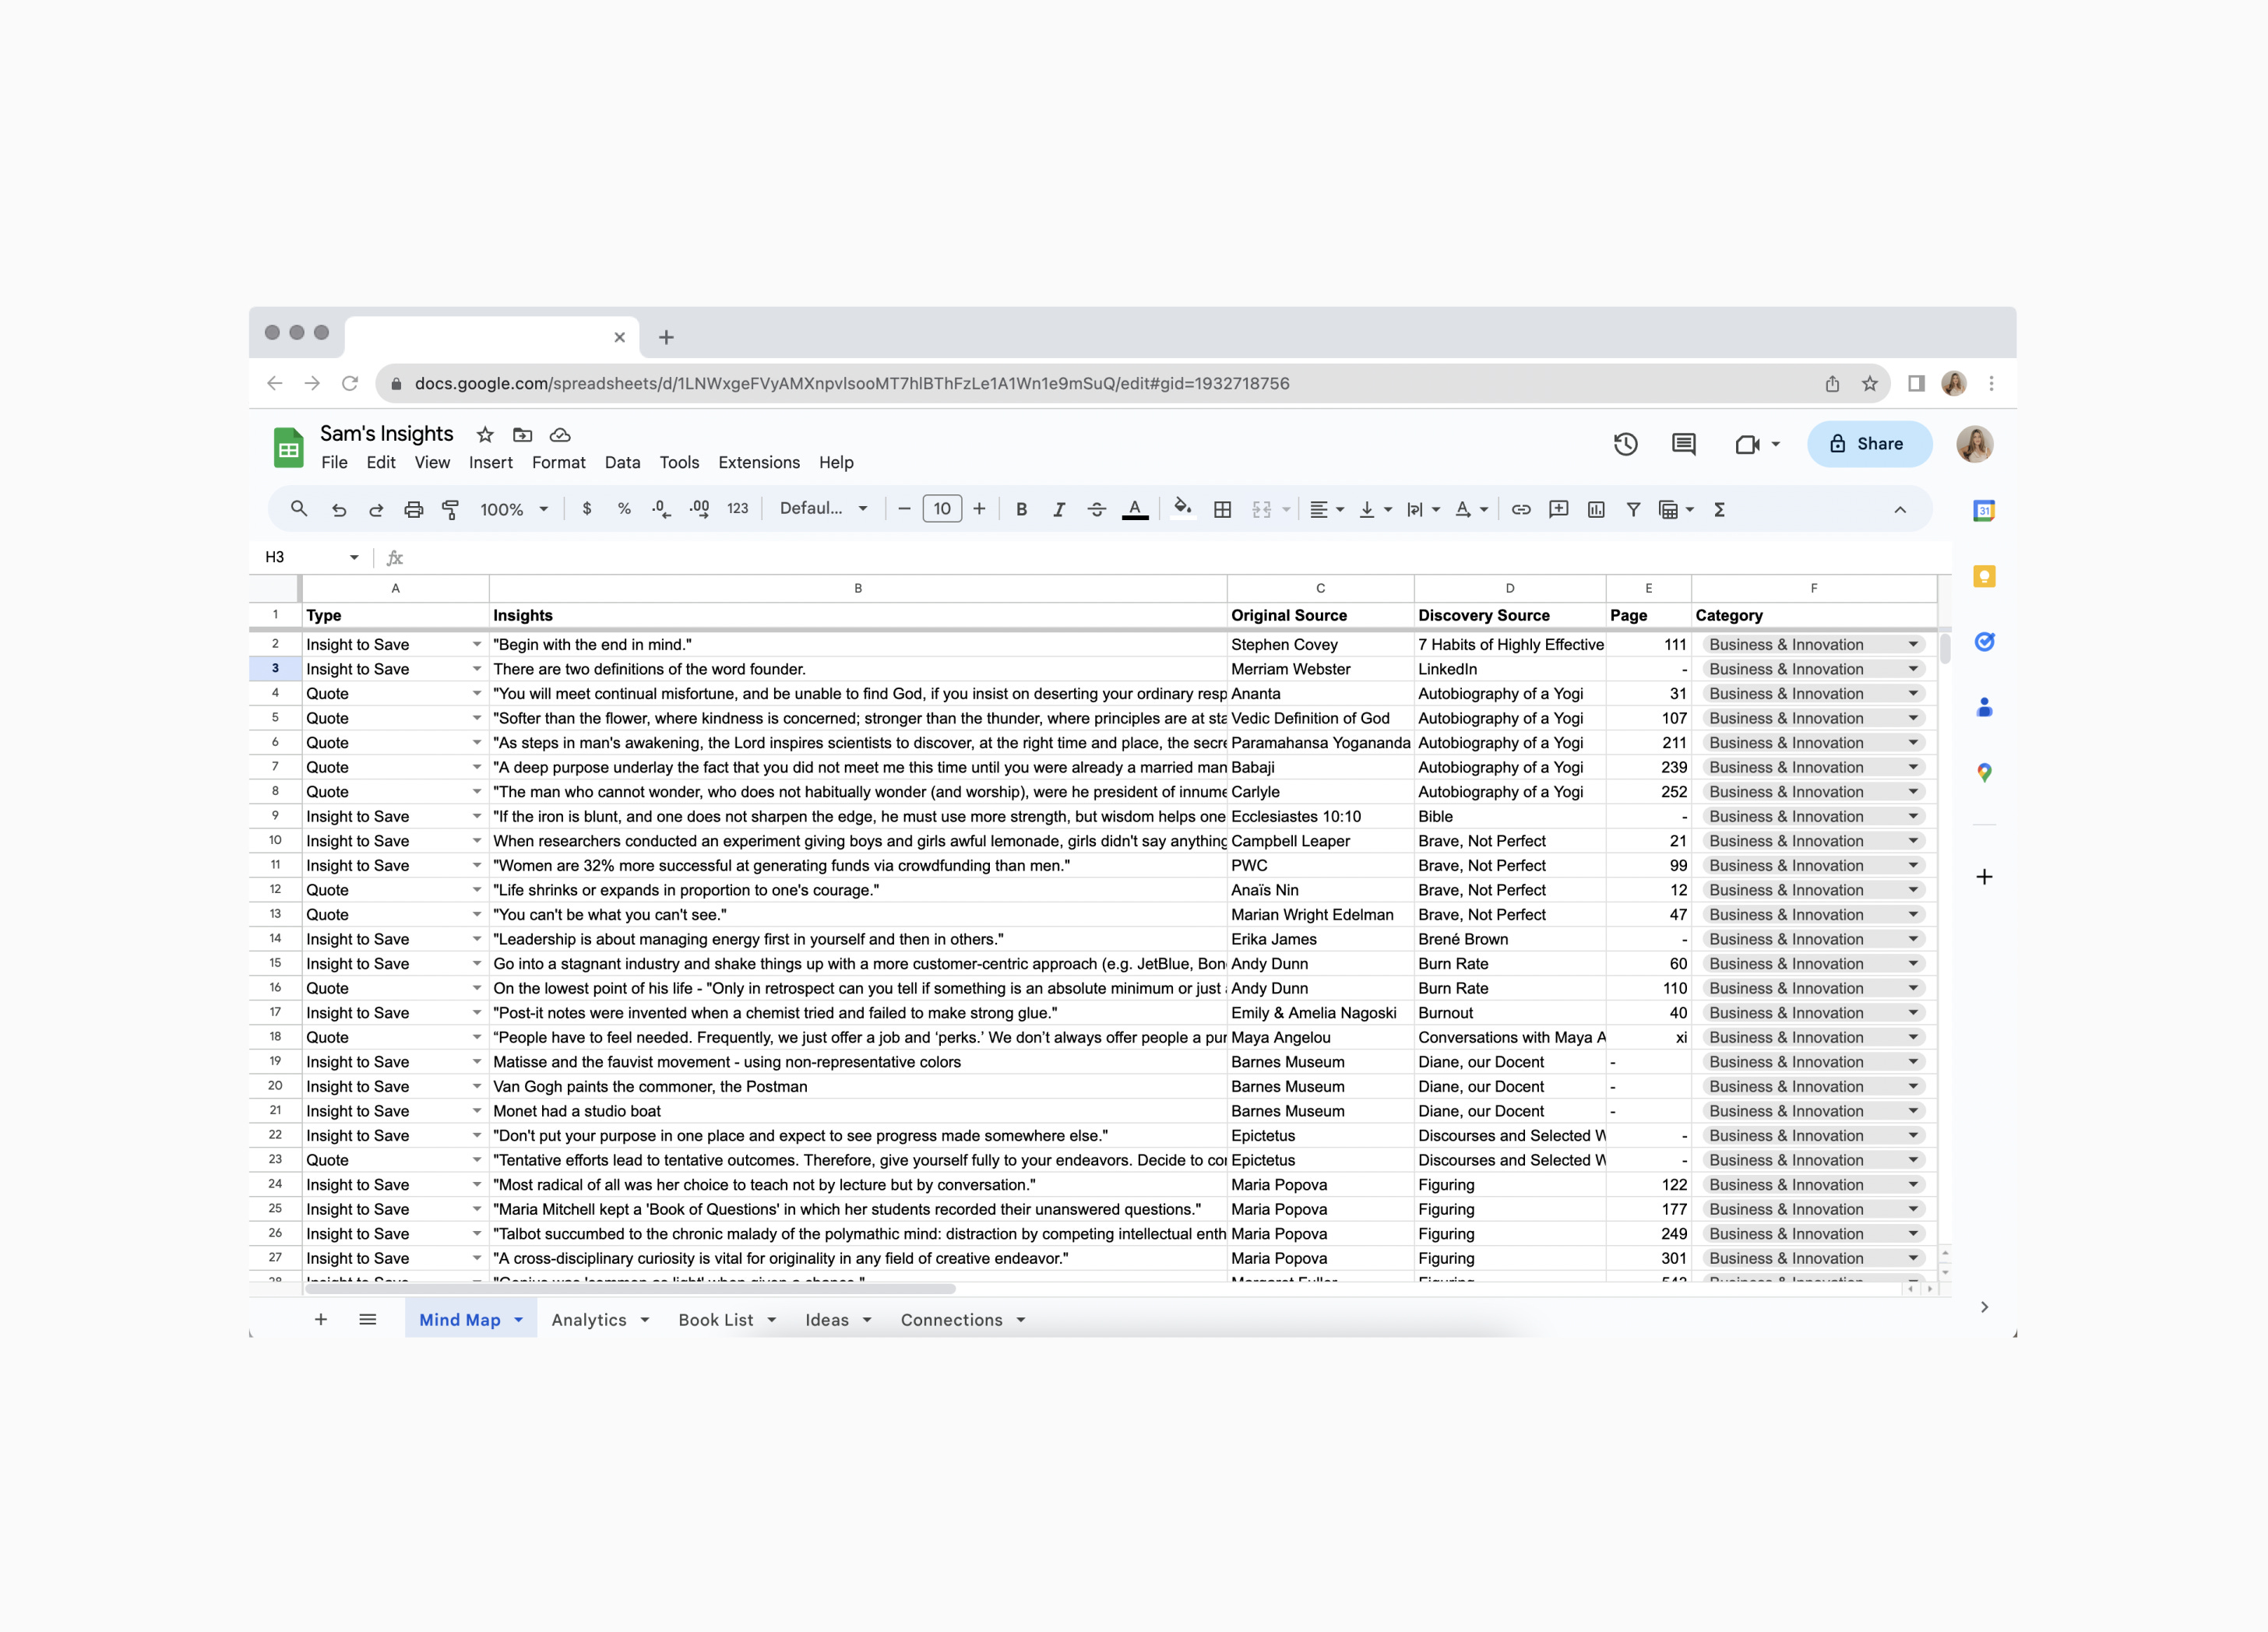Open the zoom 100% dropdown
The image size is (2268, 1632).
coord(514,509)
